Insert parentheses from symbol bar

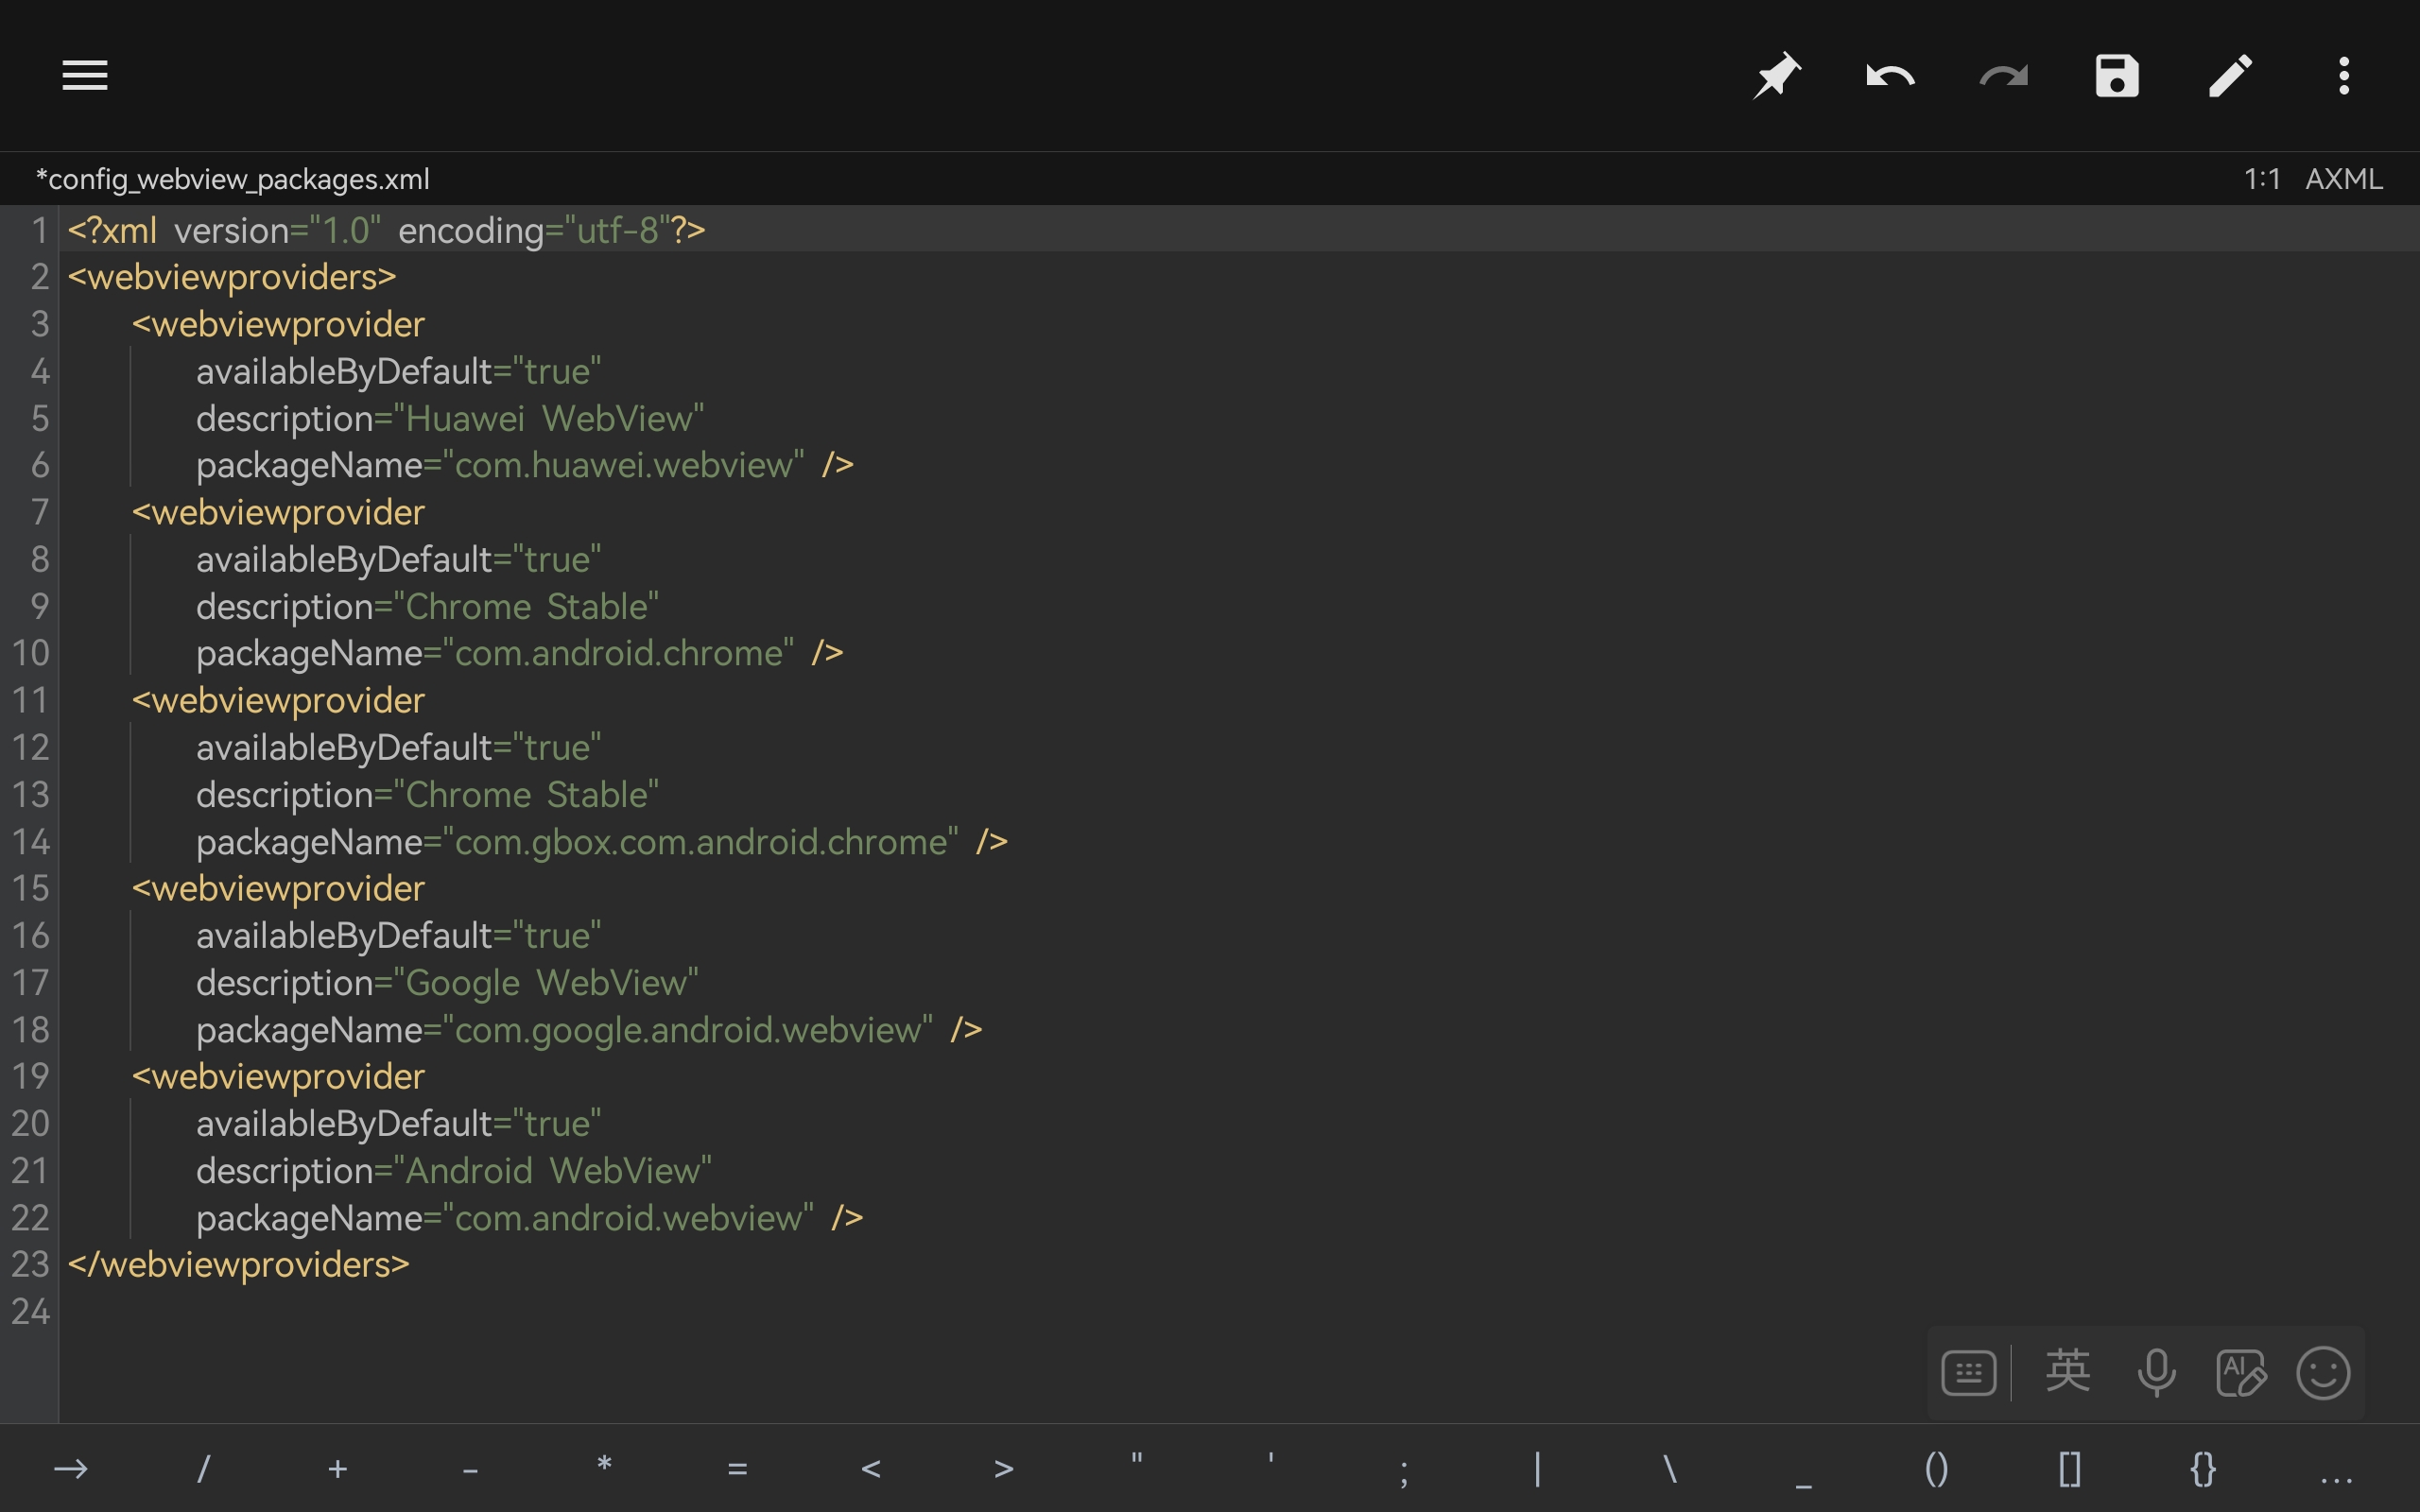(1936, 1468)
